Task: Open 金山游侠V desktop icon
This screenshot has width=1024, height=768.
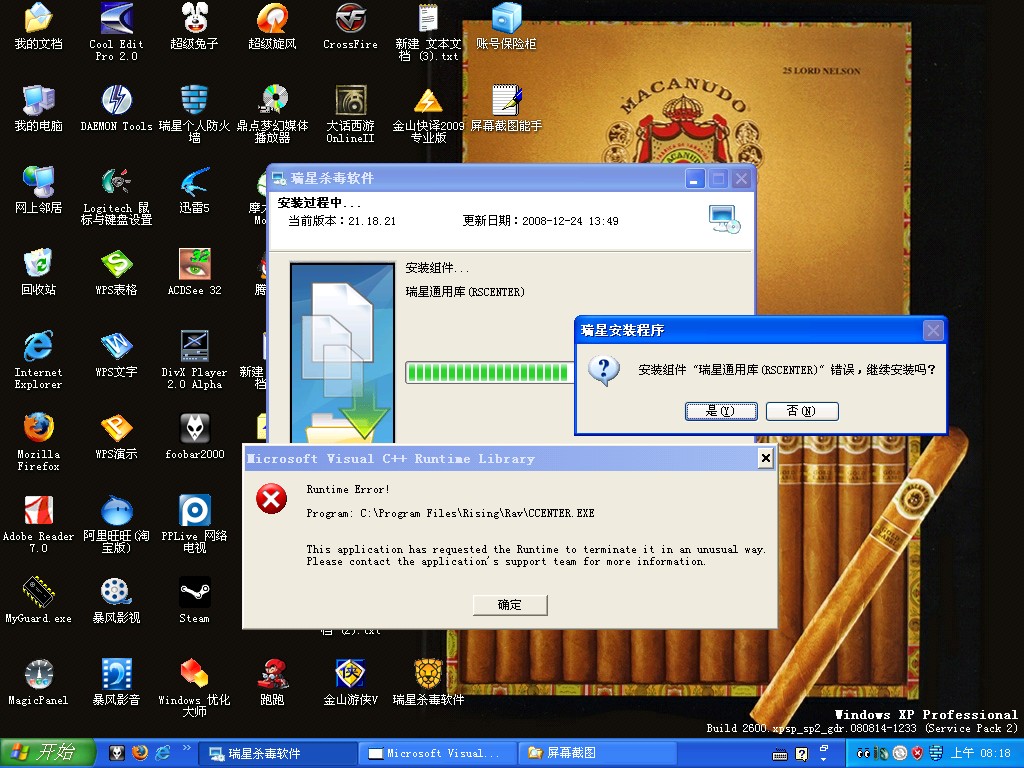Action: click(350, 682)
